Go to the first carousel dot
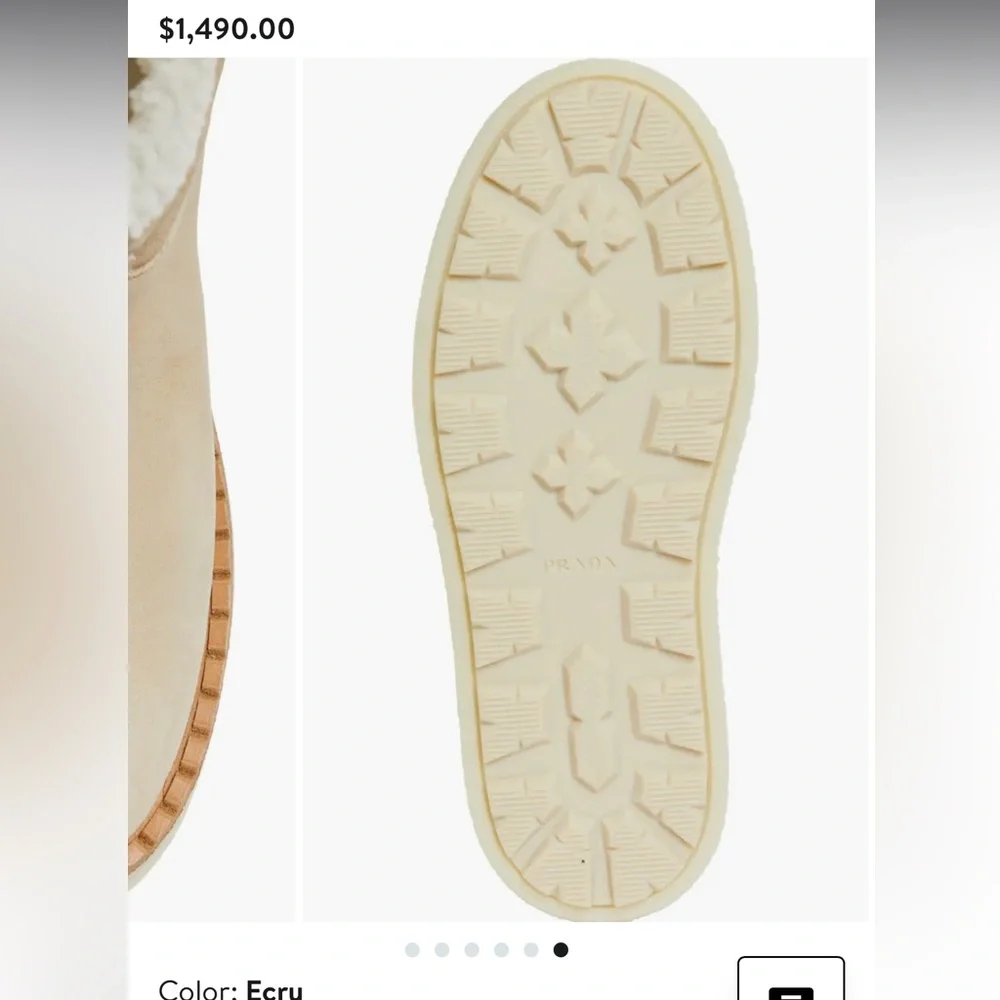This screenshot has height=1000, width=1000. [x=413, y=950]
